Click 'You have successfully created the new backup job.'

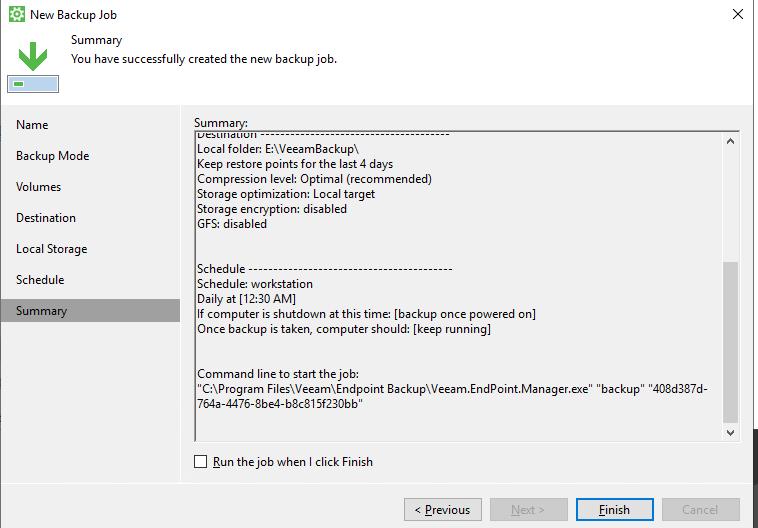point(204,59)
